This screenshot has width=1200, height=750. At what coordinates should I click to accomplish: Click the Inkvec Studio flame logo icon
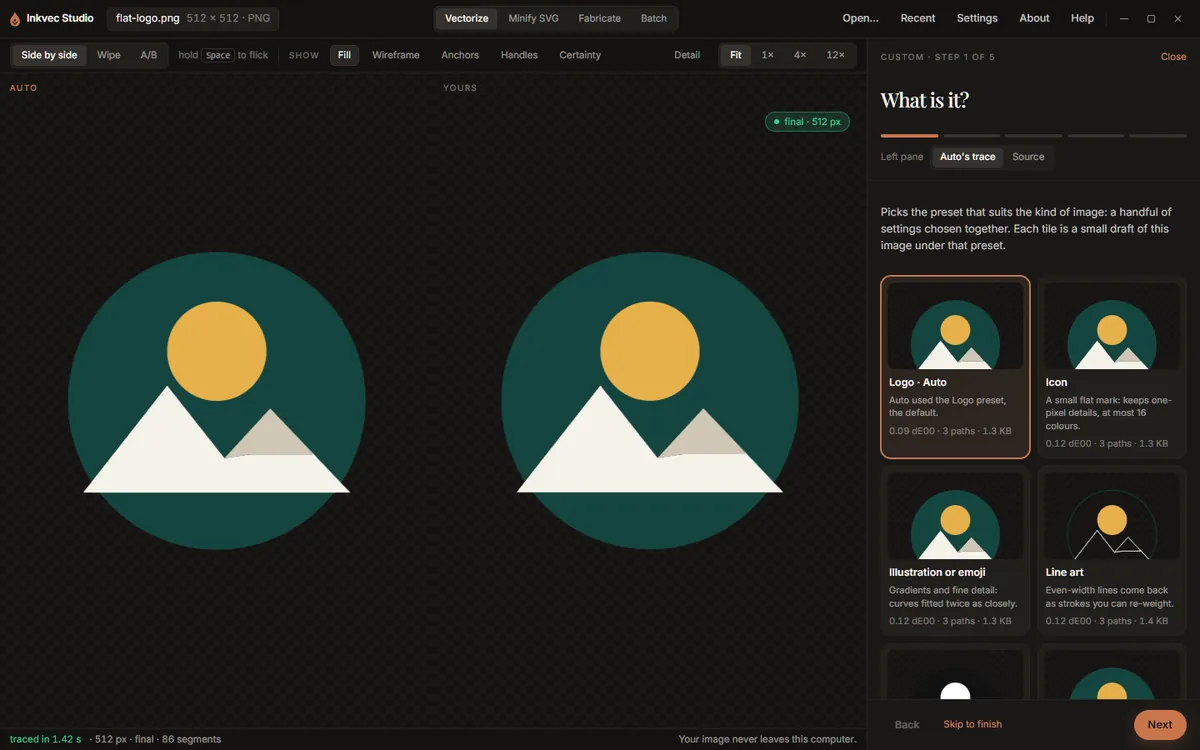coord(15,18)
